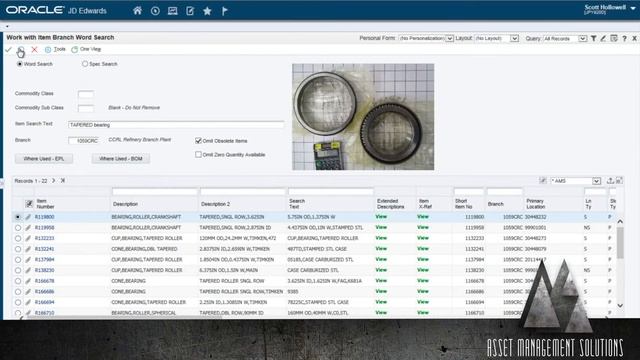Click Item X-Ref View link for R132241
Screen dimensions: 640x360
(x=423, y=249)
